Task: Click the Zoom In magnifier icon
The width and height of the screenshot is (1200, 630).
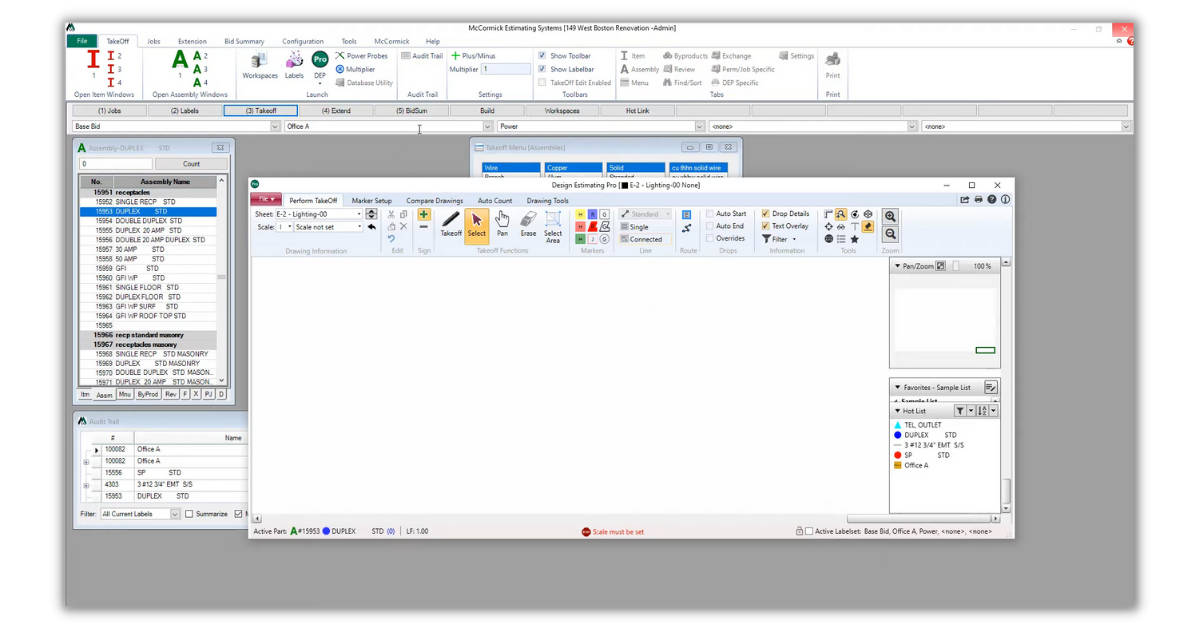Action: click(892, 217)
